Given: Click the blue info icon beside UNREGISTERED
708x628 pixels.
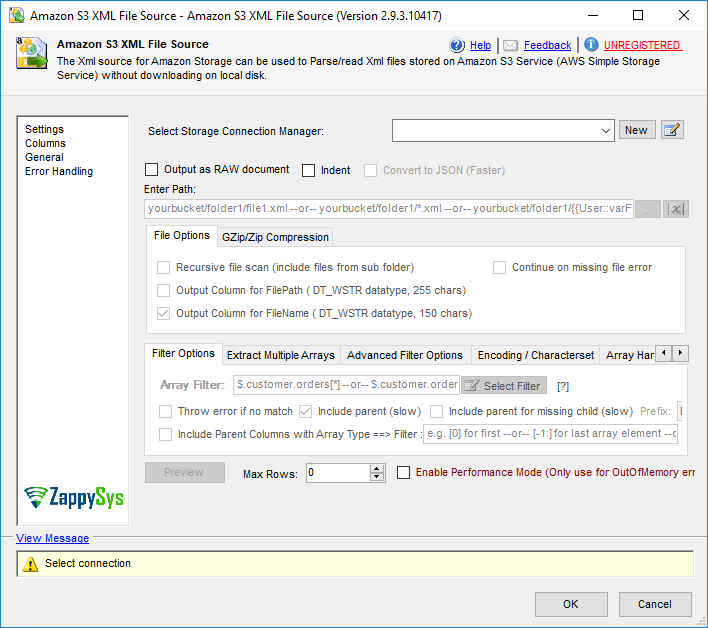Looking at the screenshot, I should [591, 44].
